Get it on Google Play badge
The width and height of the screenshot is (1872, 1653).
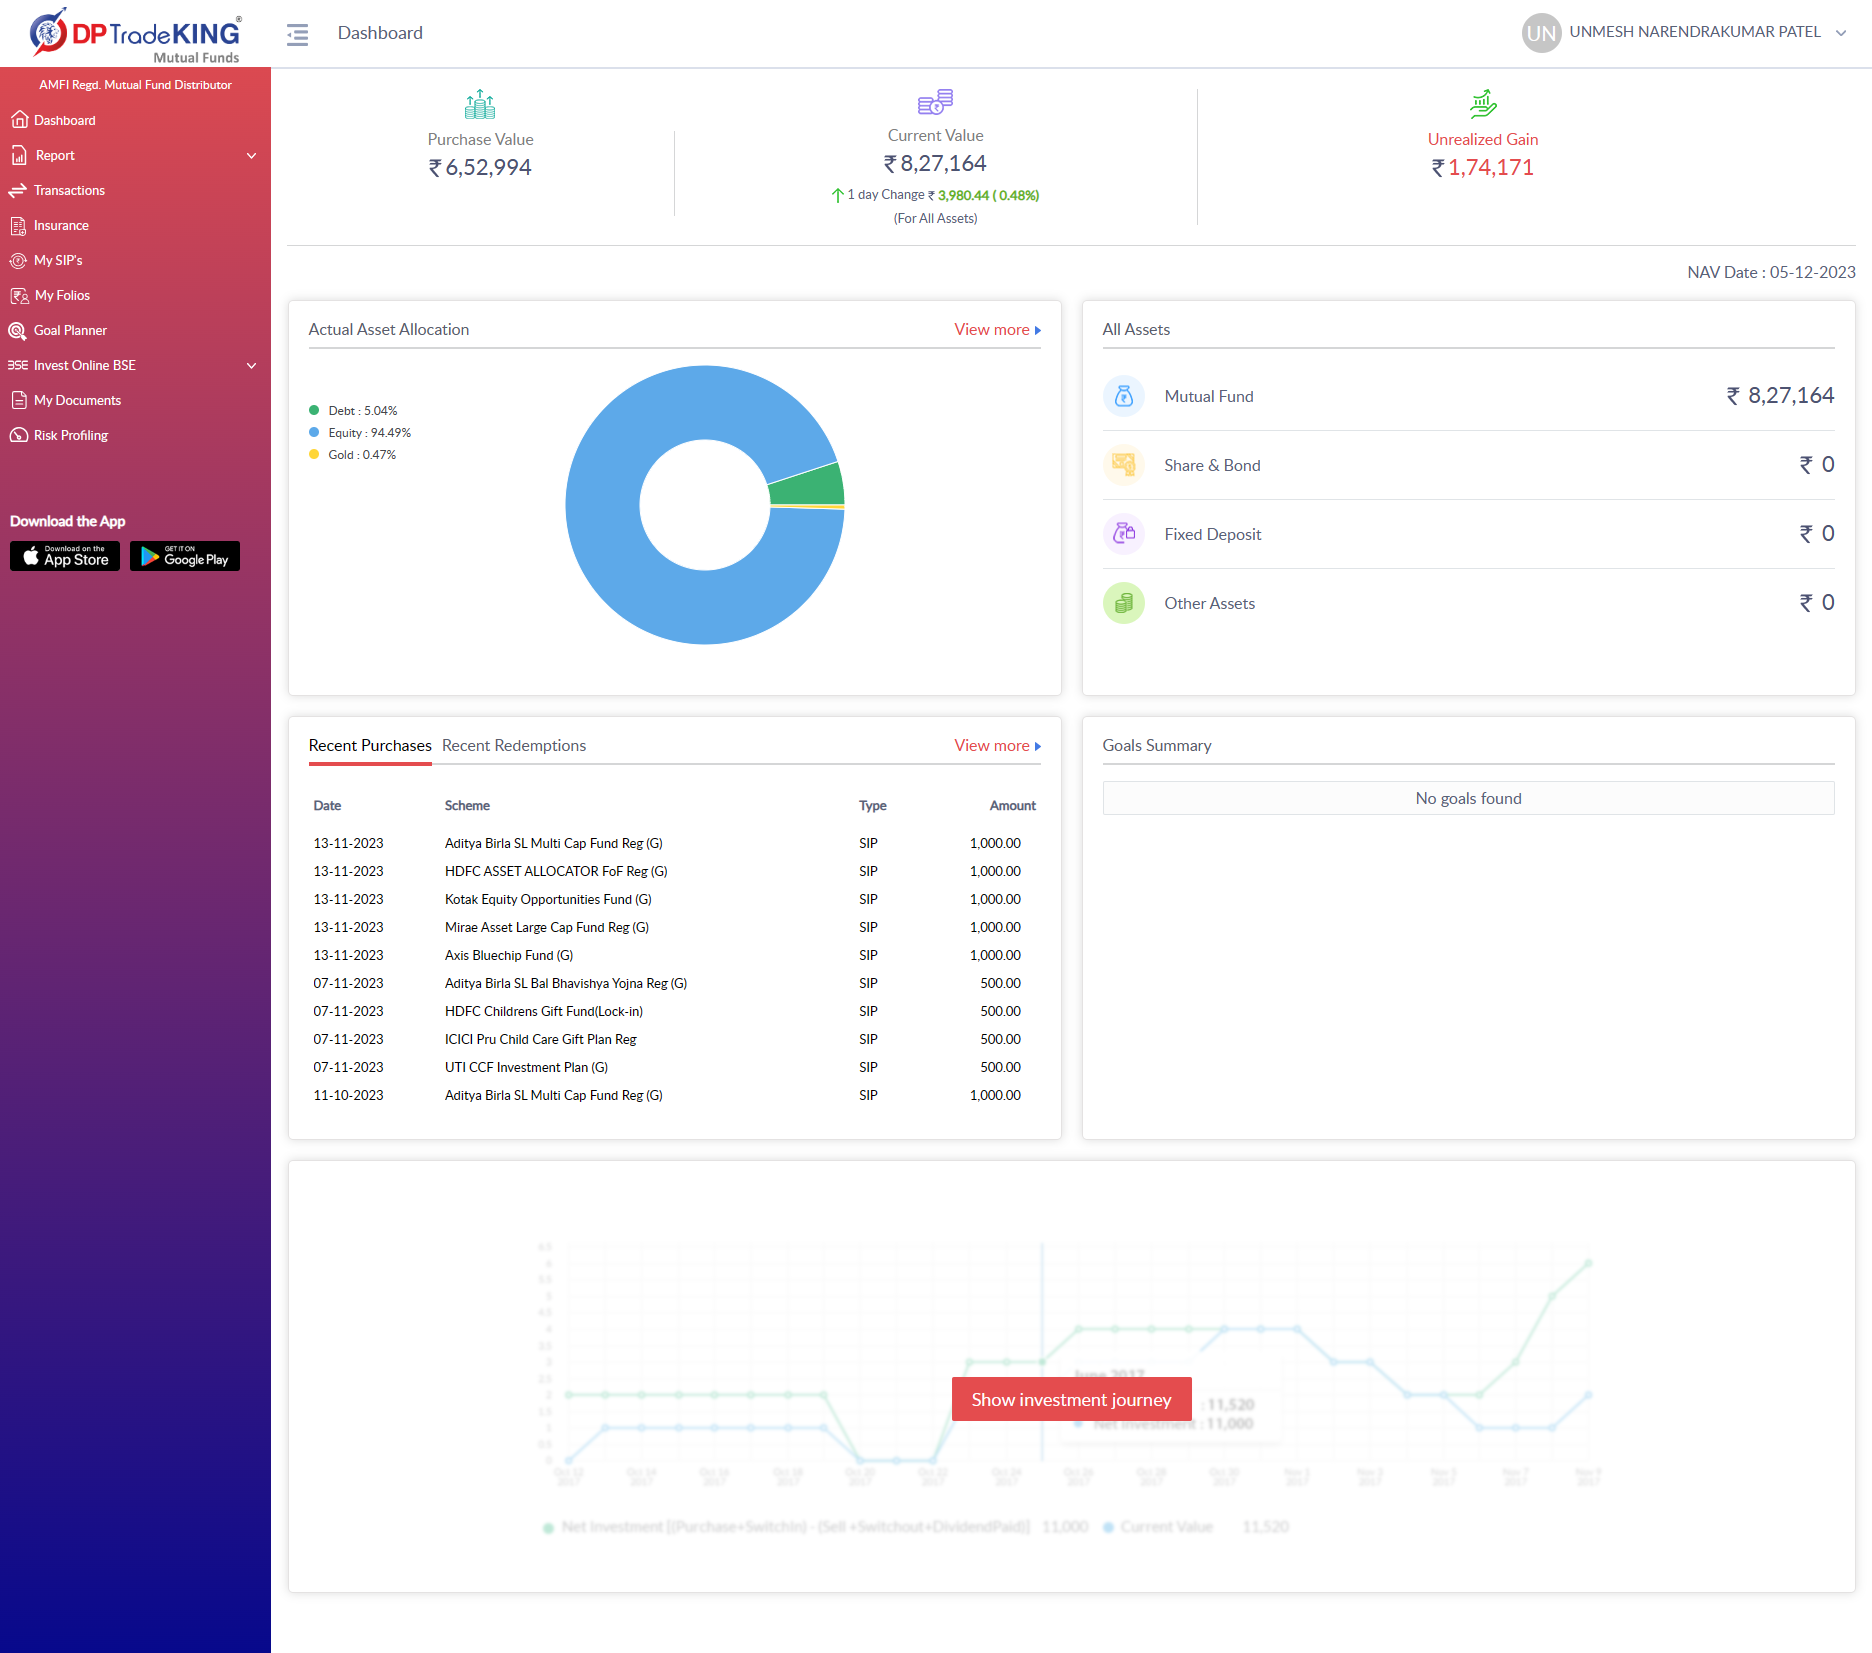tap(185, 556)
